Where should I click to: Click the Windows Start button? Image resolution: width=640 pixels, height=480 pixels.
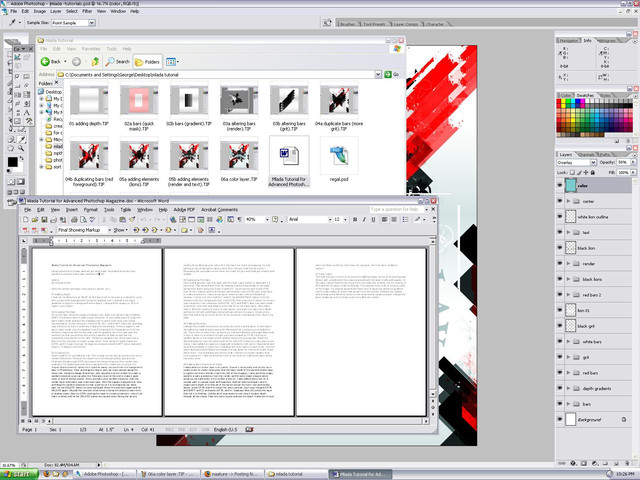coord(19,474)
